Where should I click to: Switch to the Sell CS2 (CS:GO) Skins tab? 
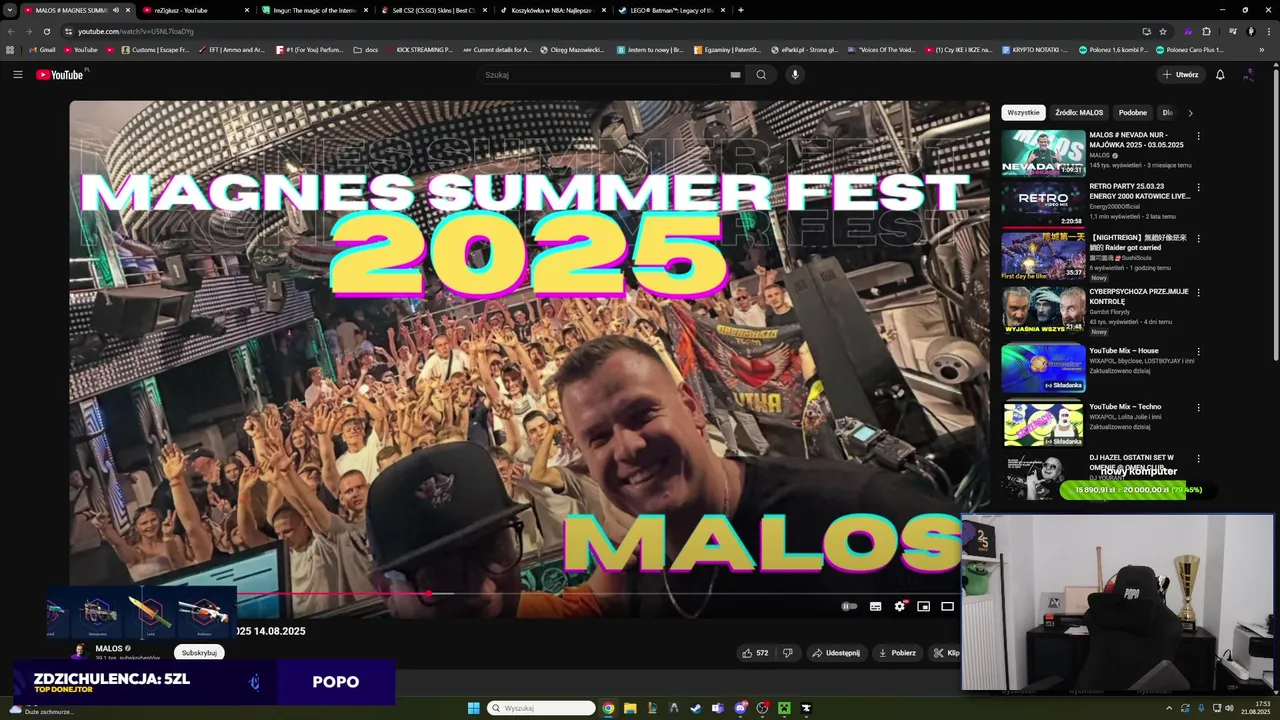point(434,10)
